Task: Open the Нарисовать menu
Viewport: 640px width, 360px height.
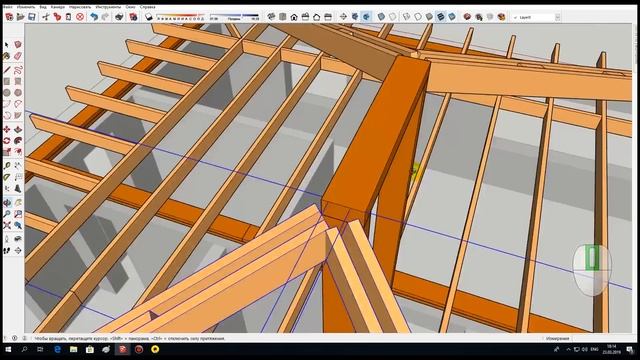Action: tap(80, 7)
